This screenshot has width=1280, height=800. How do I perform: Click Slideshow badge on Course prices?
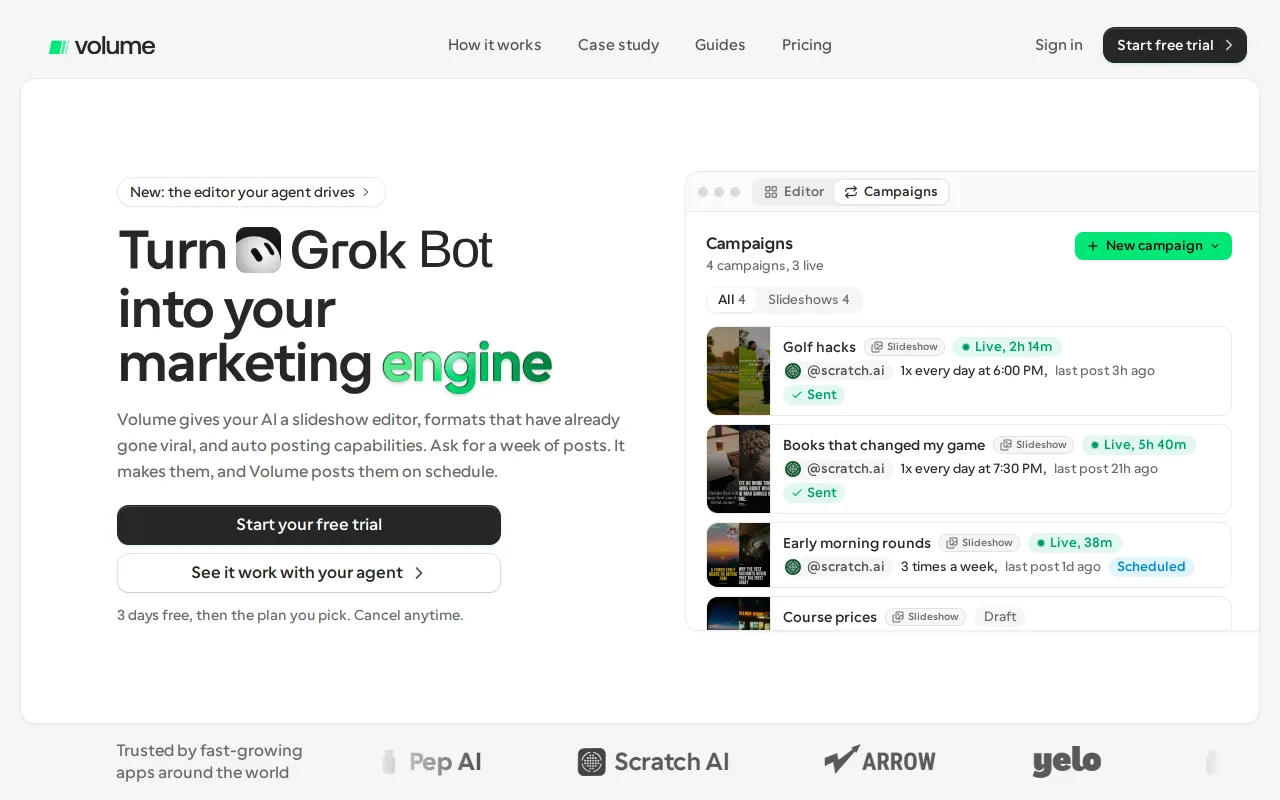[925, 617]
